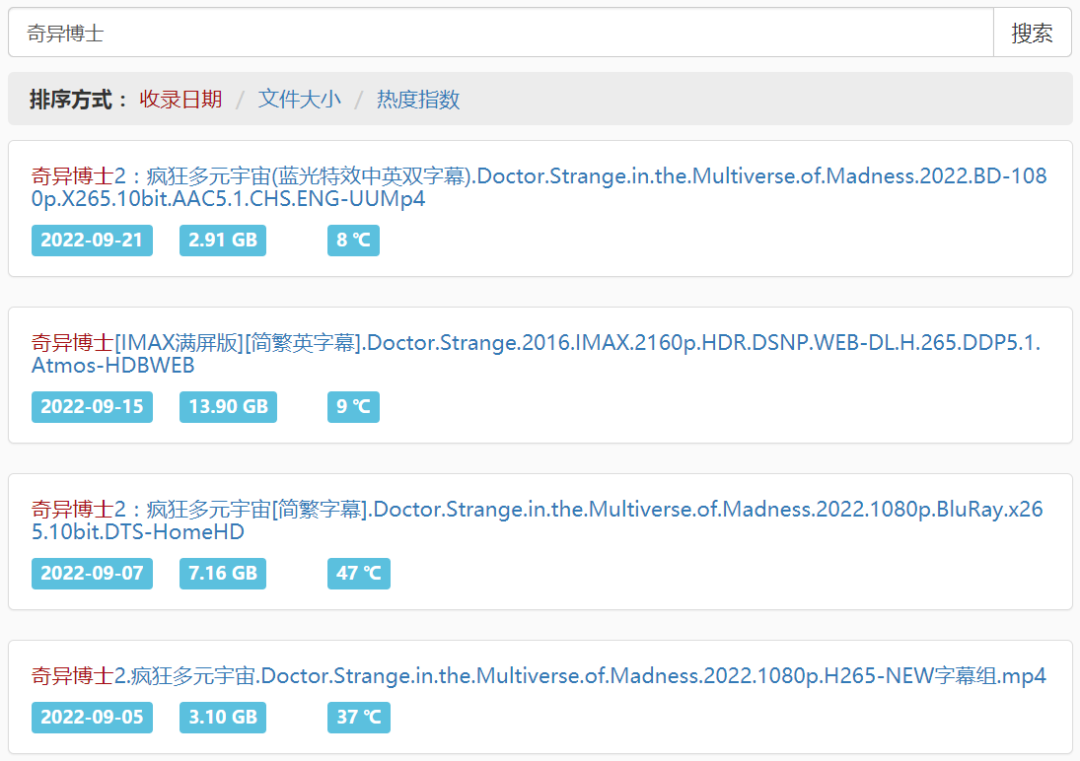Open the BluRay x265 DTS-HomeHD result

tap(537, 521)
